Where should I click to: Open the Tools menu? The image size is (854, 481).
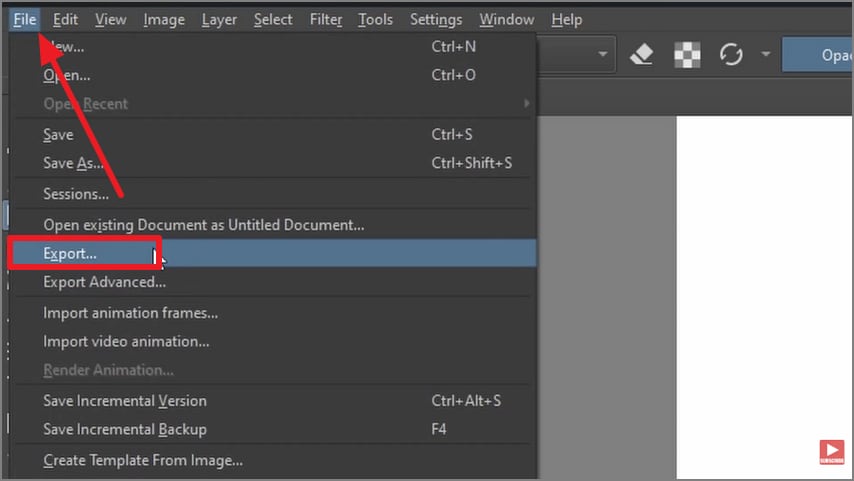pyautogui.click(x=375, y=20)
